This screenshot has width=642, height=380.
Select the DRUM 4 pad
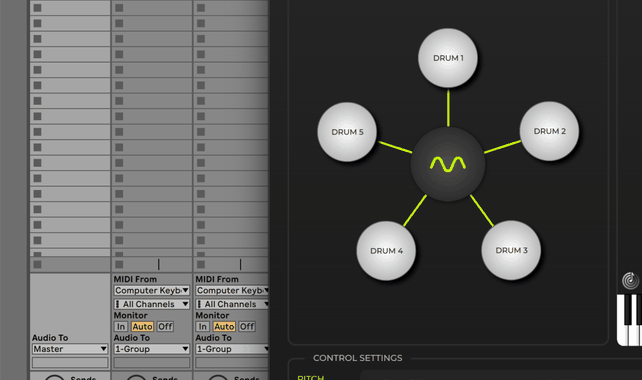[x=386, y=251]
